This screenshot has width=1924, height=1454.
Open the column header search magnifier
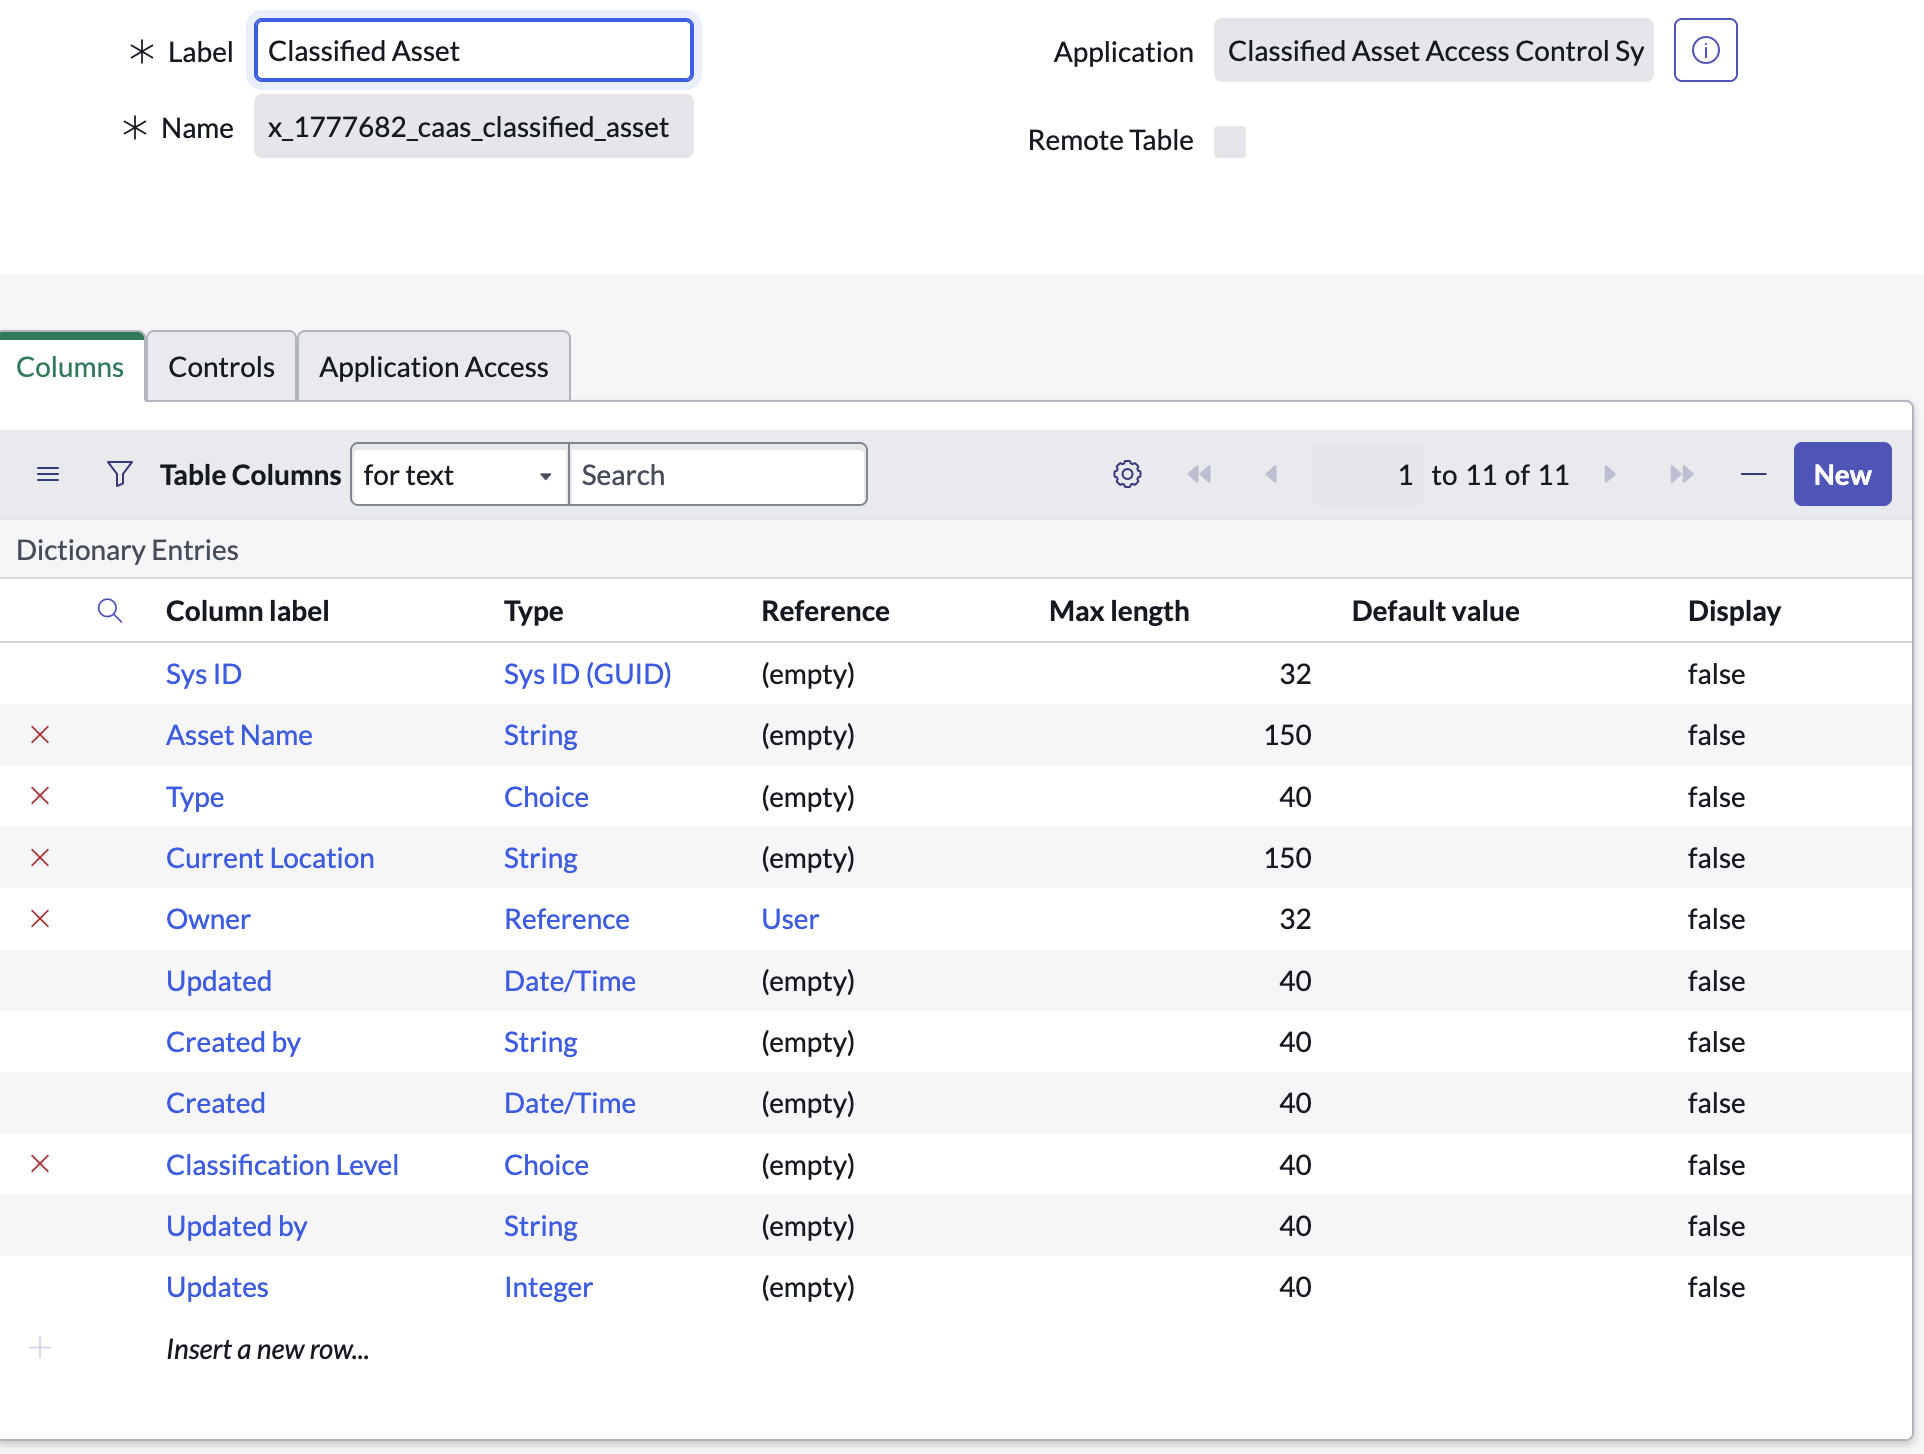(110, 610)
